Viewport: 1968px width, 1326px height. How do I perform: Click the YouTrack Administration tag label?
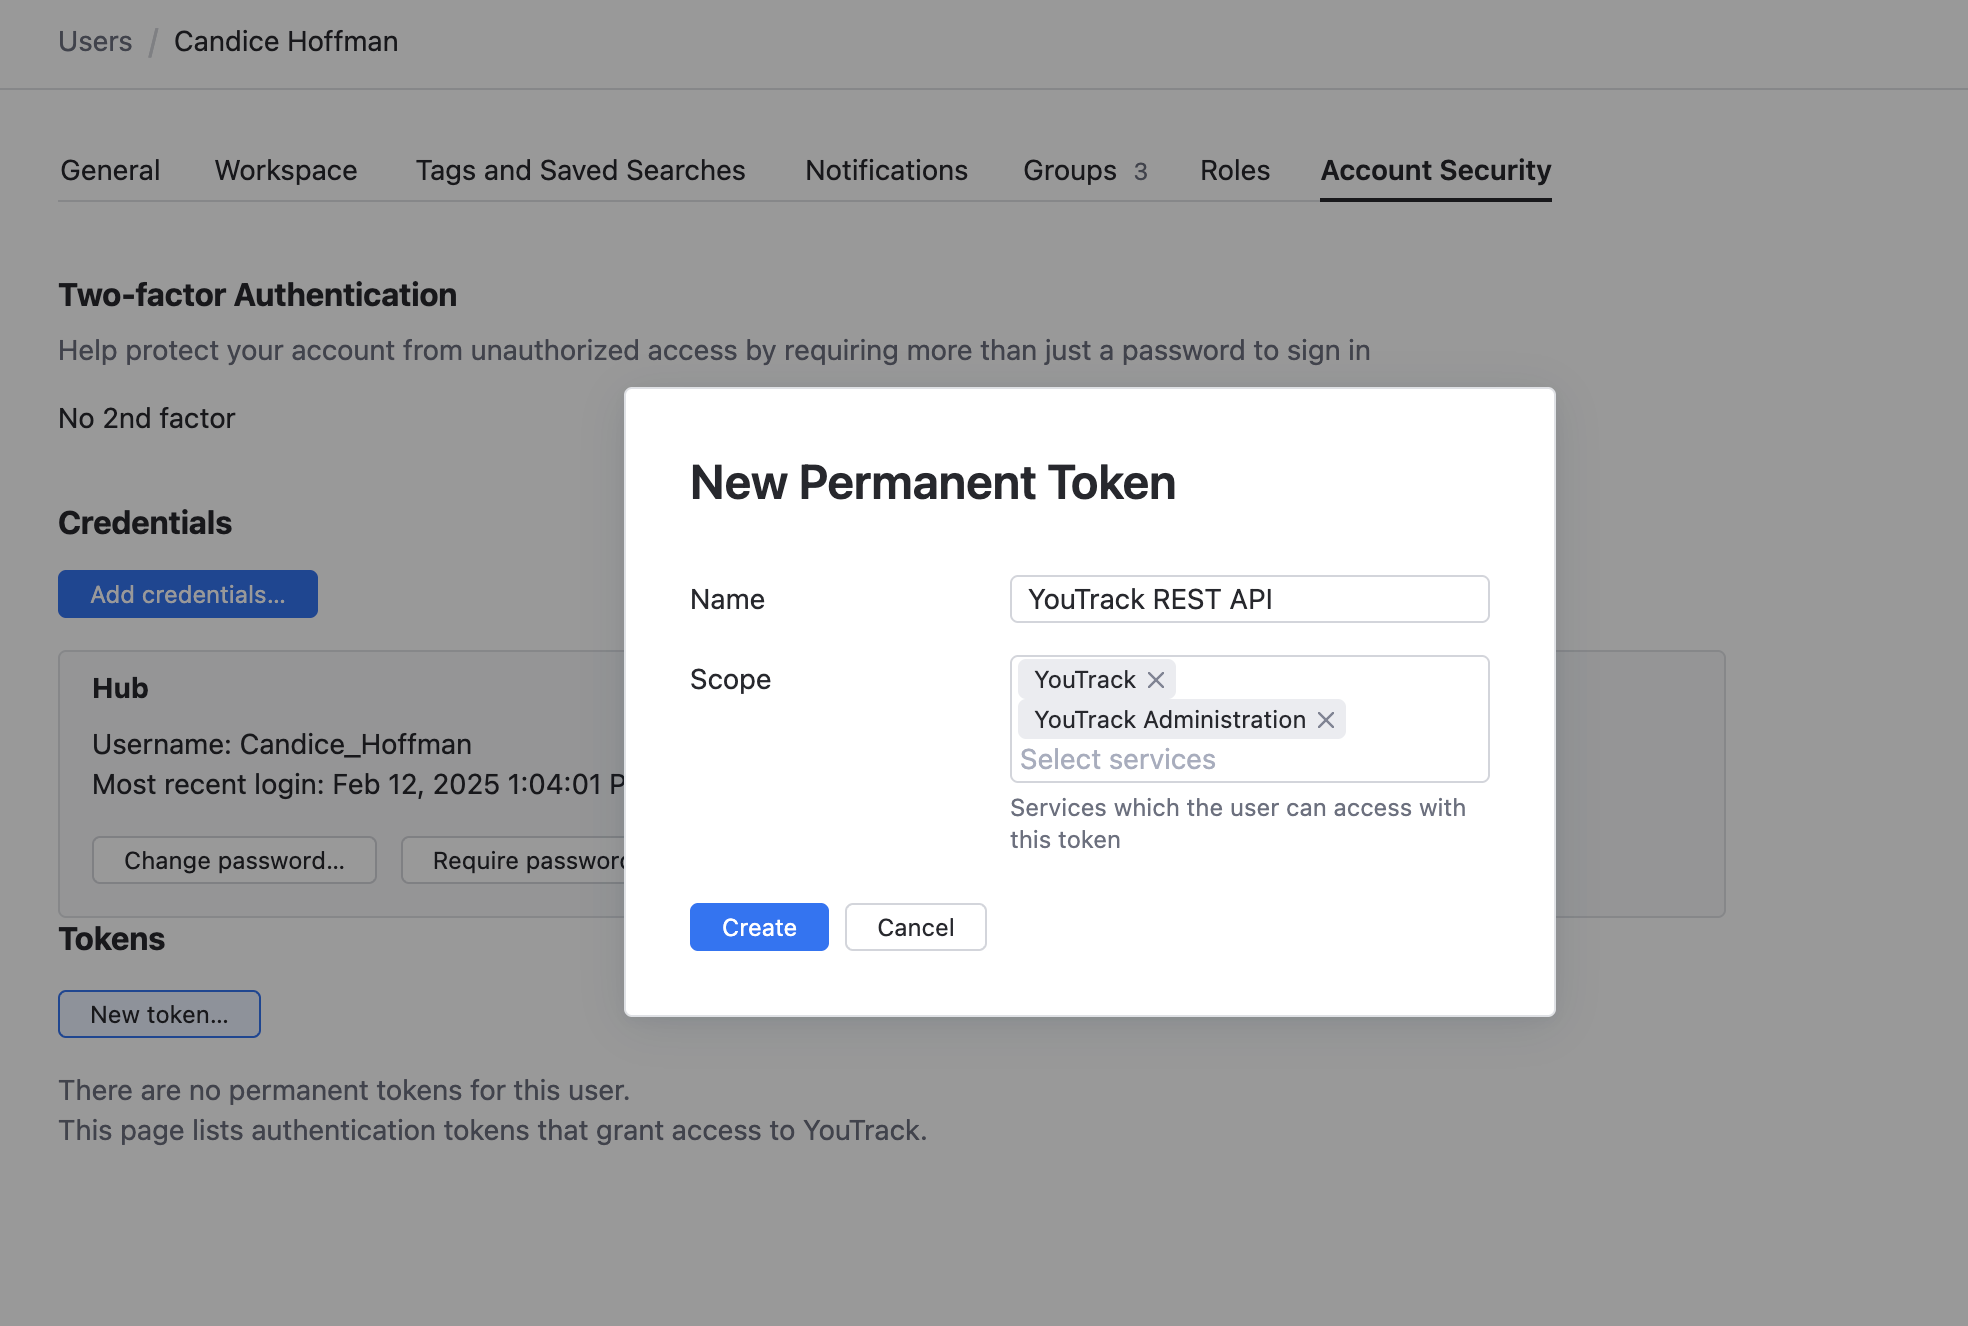click(x=1169, y=720)
